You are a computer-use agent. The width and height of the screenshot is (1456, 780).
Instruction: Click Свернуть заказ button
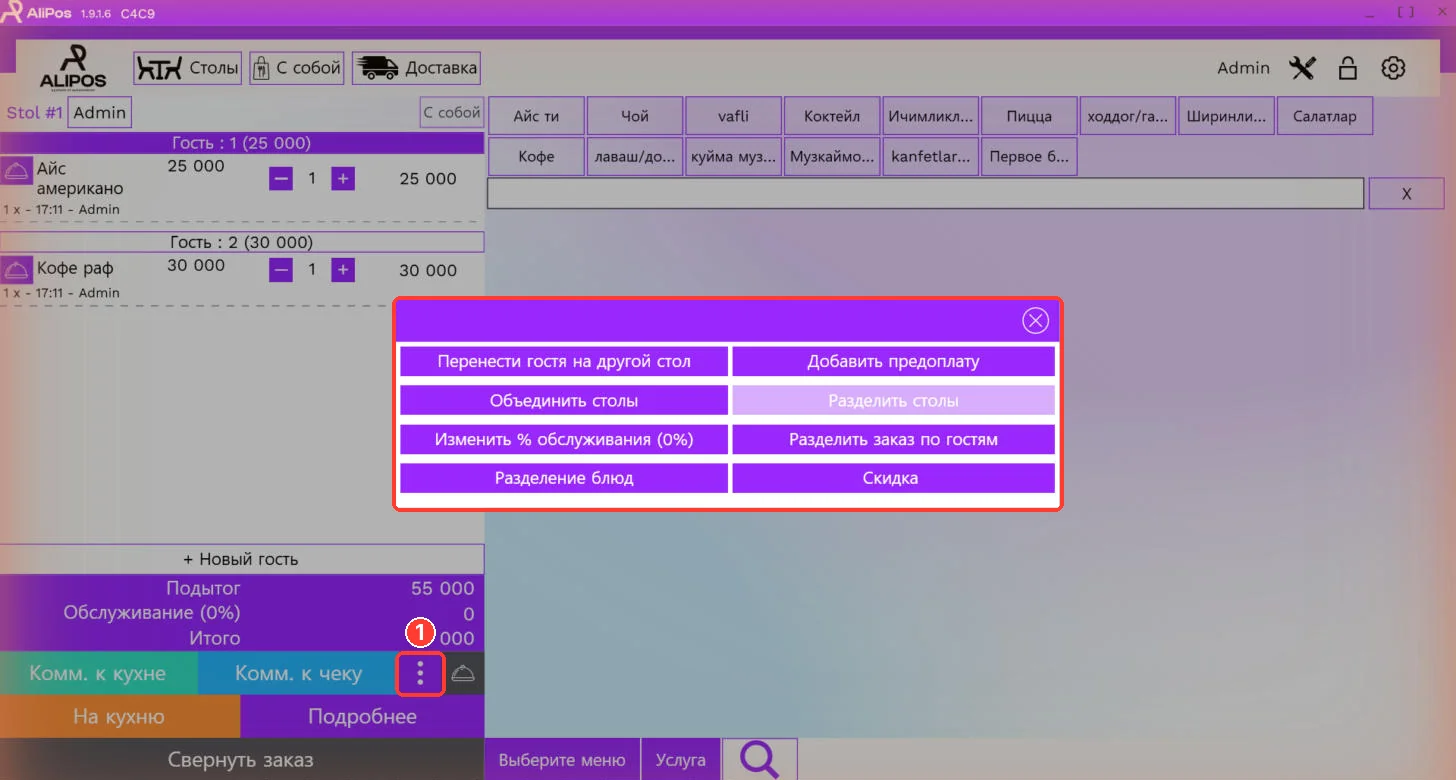[x=241, y=759]
